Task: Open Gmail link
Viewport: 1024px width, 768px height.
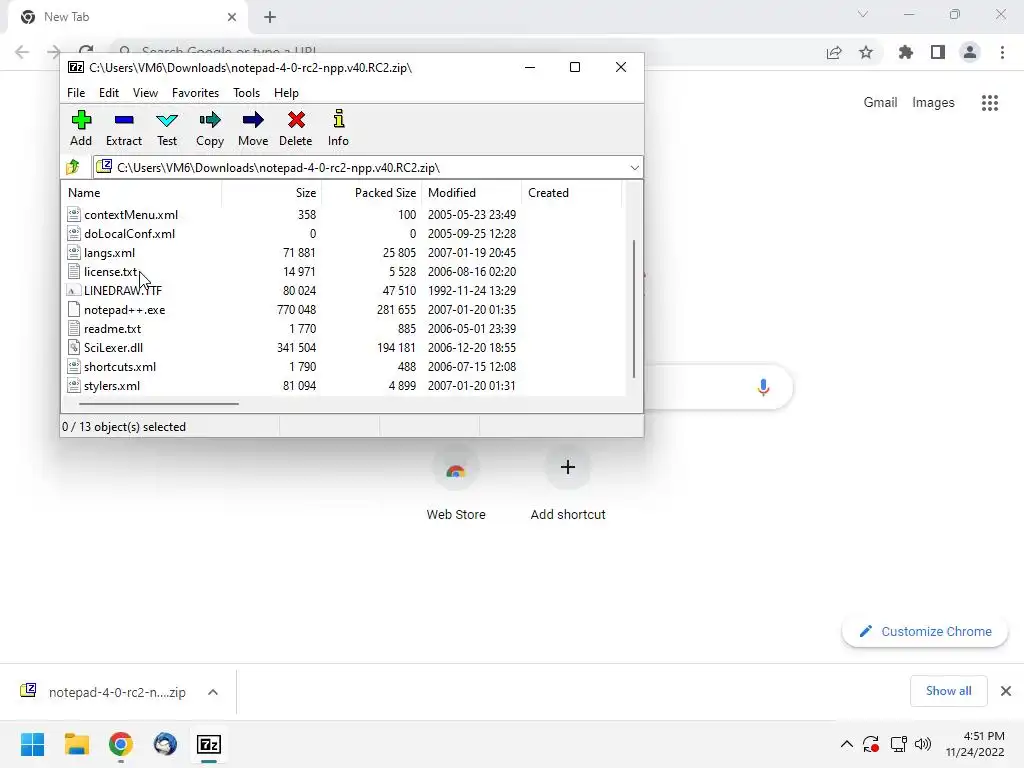Action: pyautogui.click(x=880, y=103)
